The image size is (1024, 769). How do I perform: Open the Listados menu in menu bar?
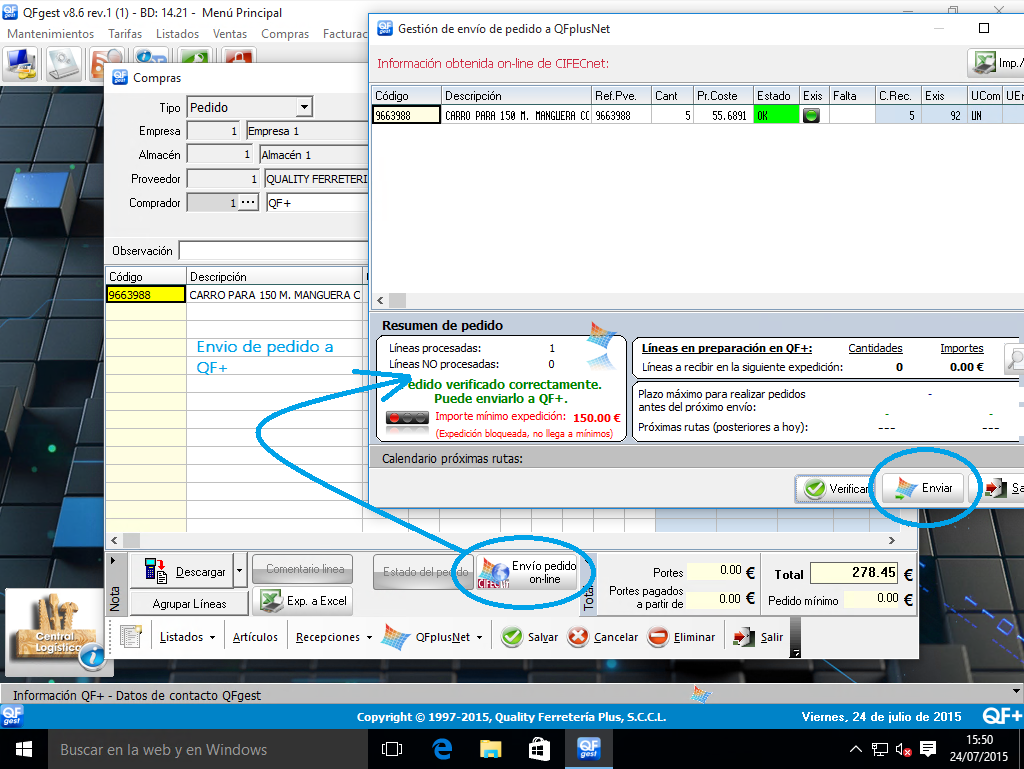(177, 33)
